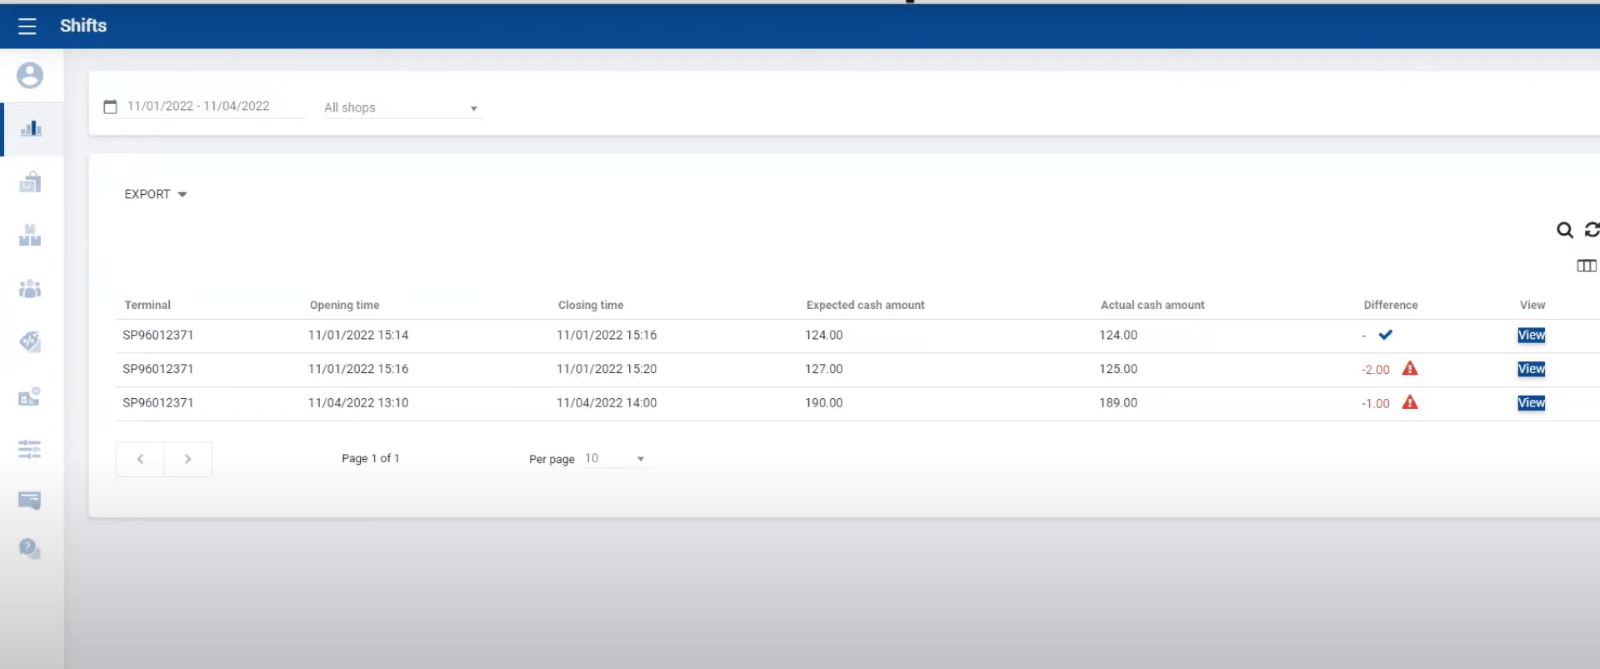Expand the EXPORT dropdown
1600x669 pixels.
pos(155,194)
